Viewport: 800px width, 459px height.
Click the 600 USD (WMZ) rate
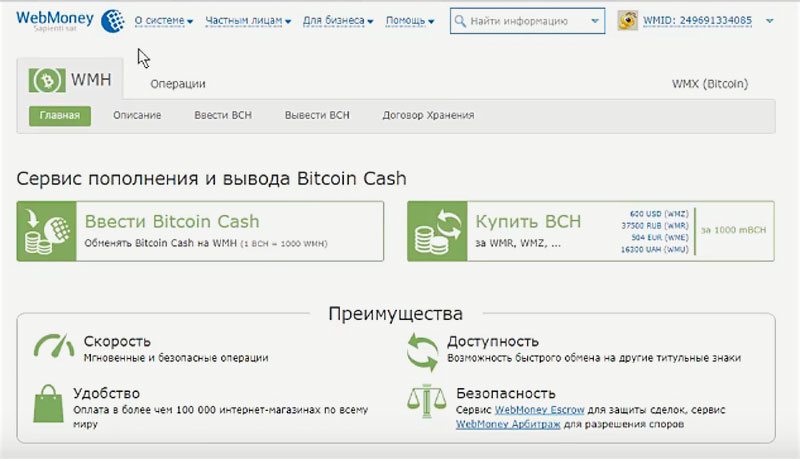click(x=659, y=214)
